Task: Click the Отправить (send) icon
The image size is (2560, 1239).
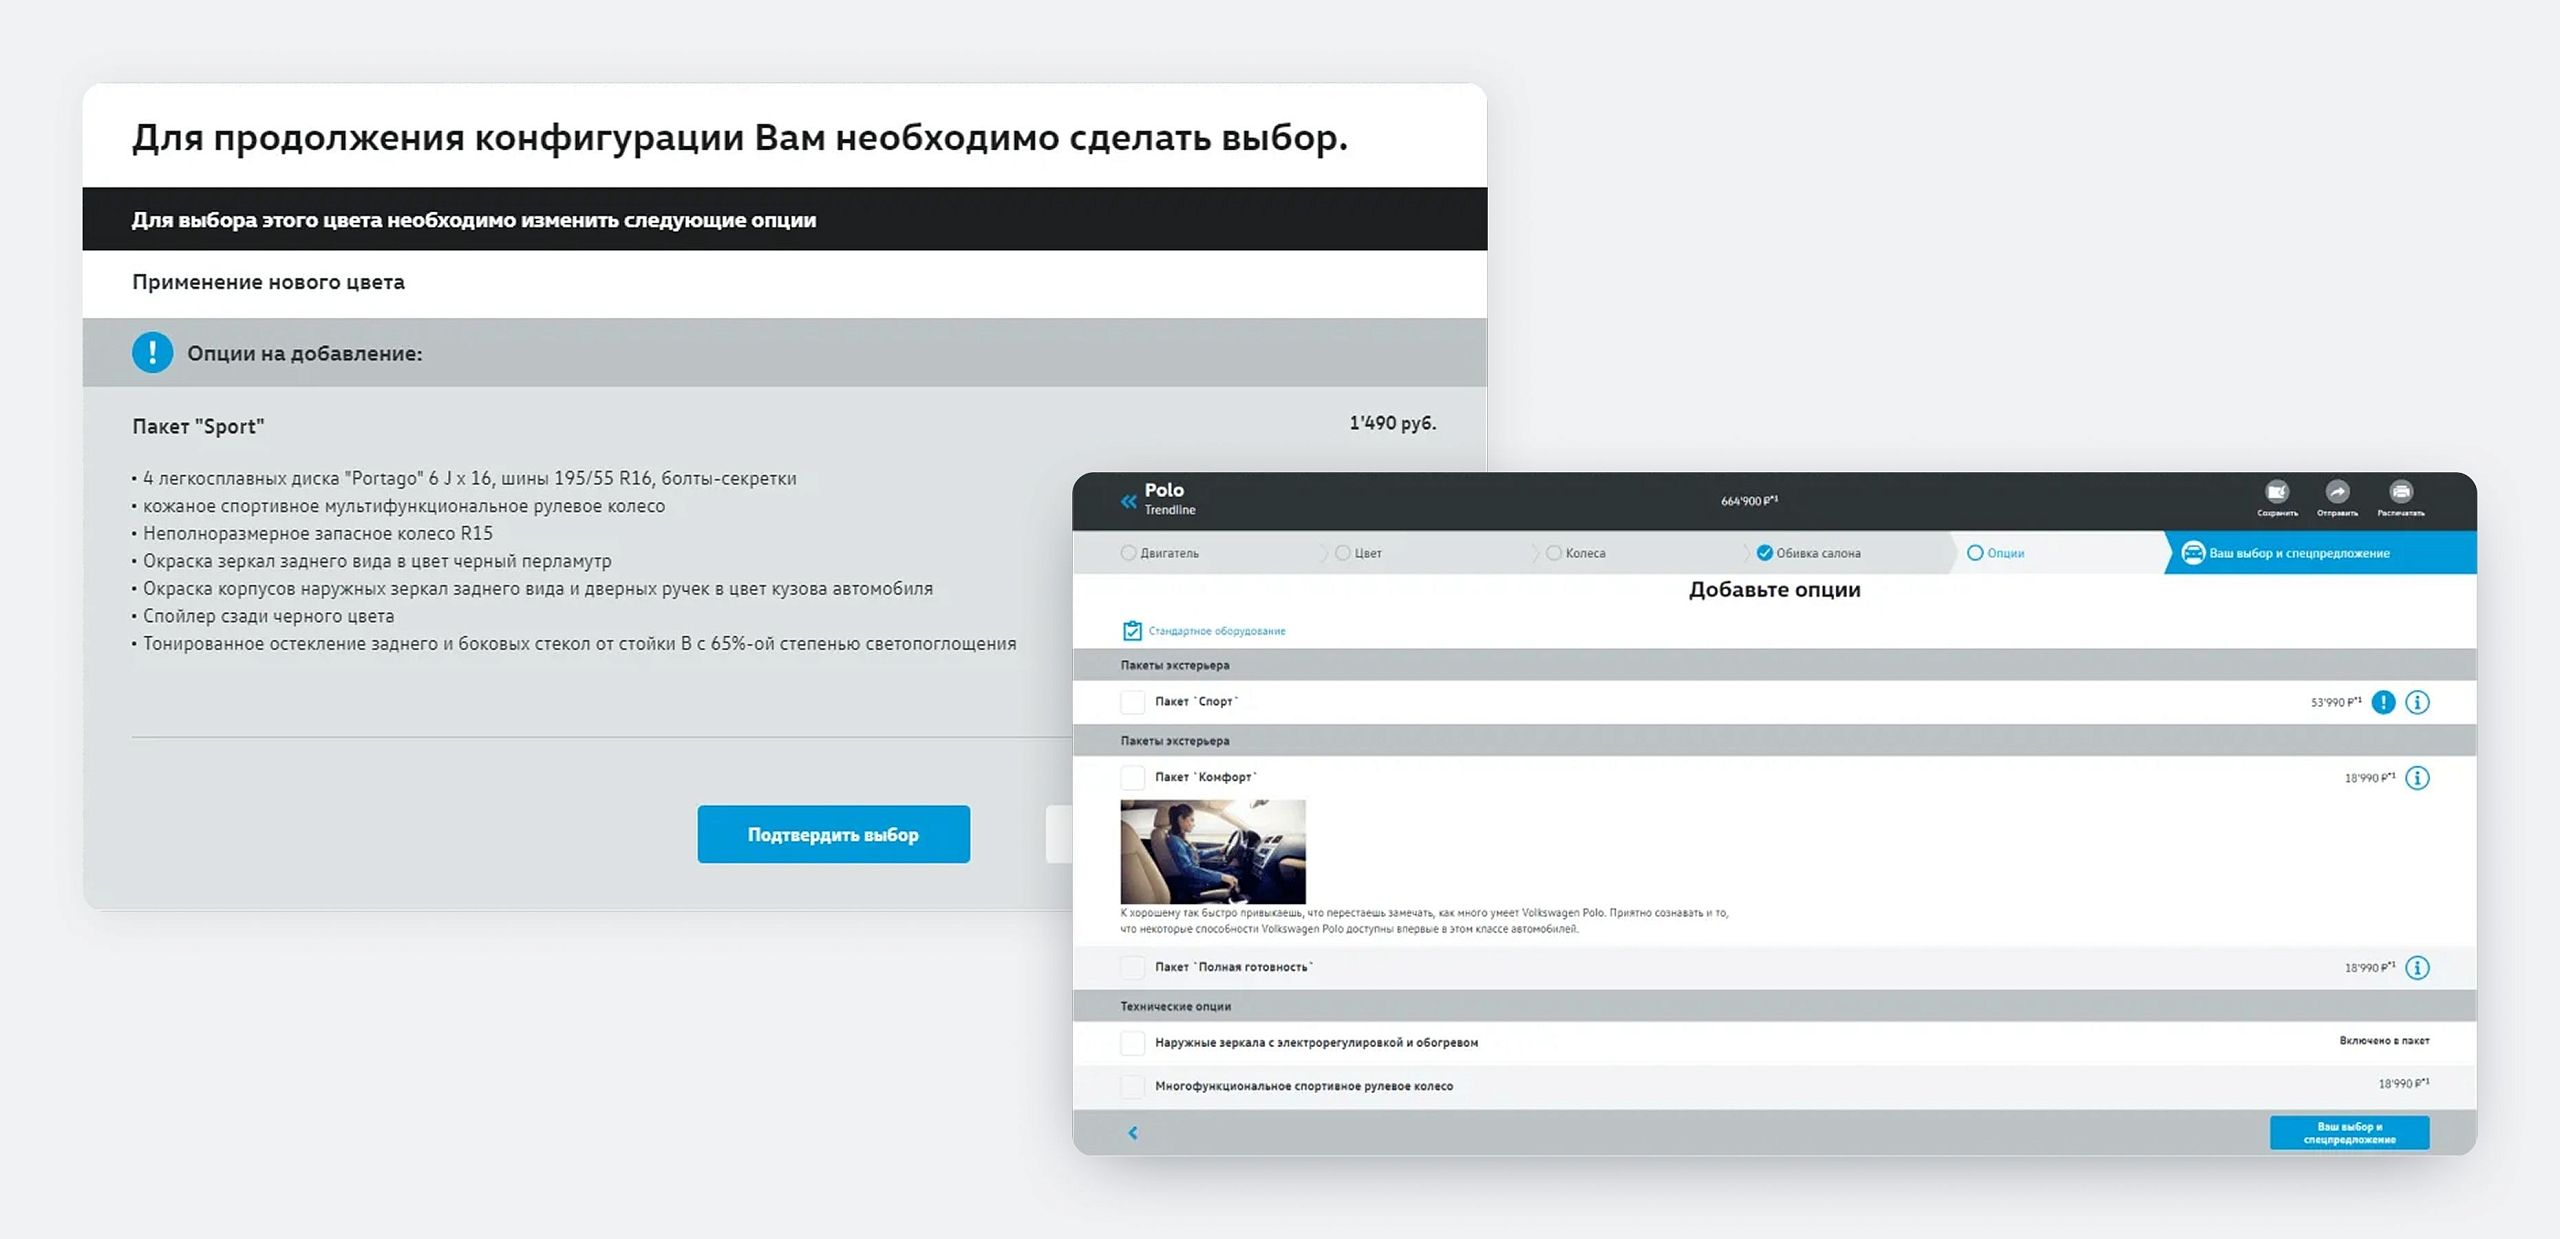Action: coord(2337,493)
